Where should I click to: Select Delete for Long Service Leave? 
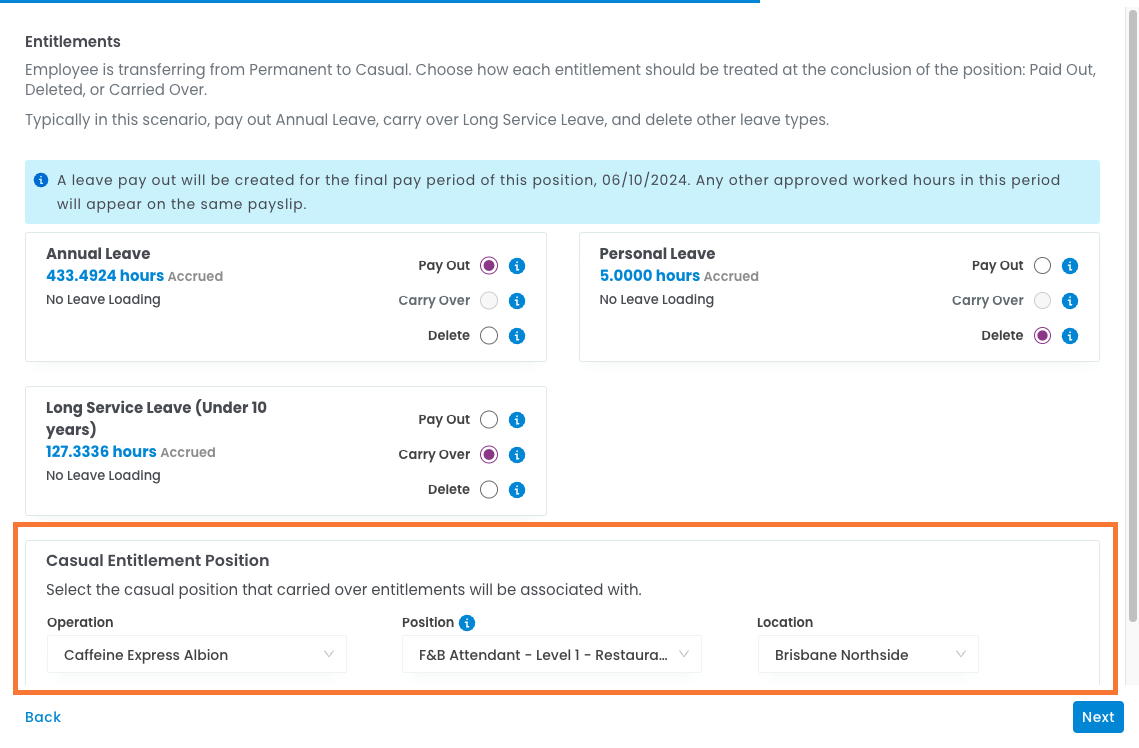pyautogui.click(x=489, y=490)
